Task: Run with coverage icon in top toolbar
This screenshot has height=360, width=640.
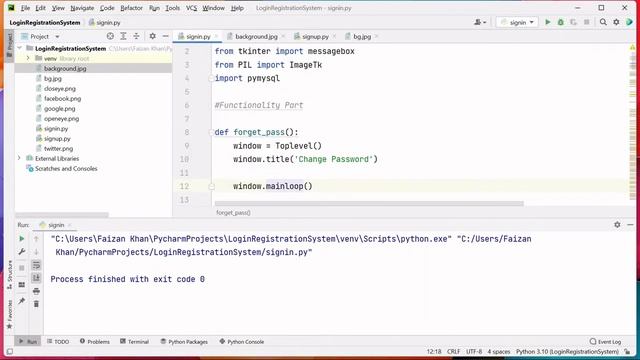Action: click(573, 22)
